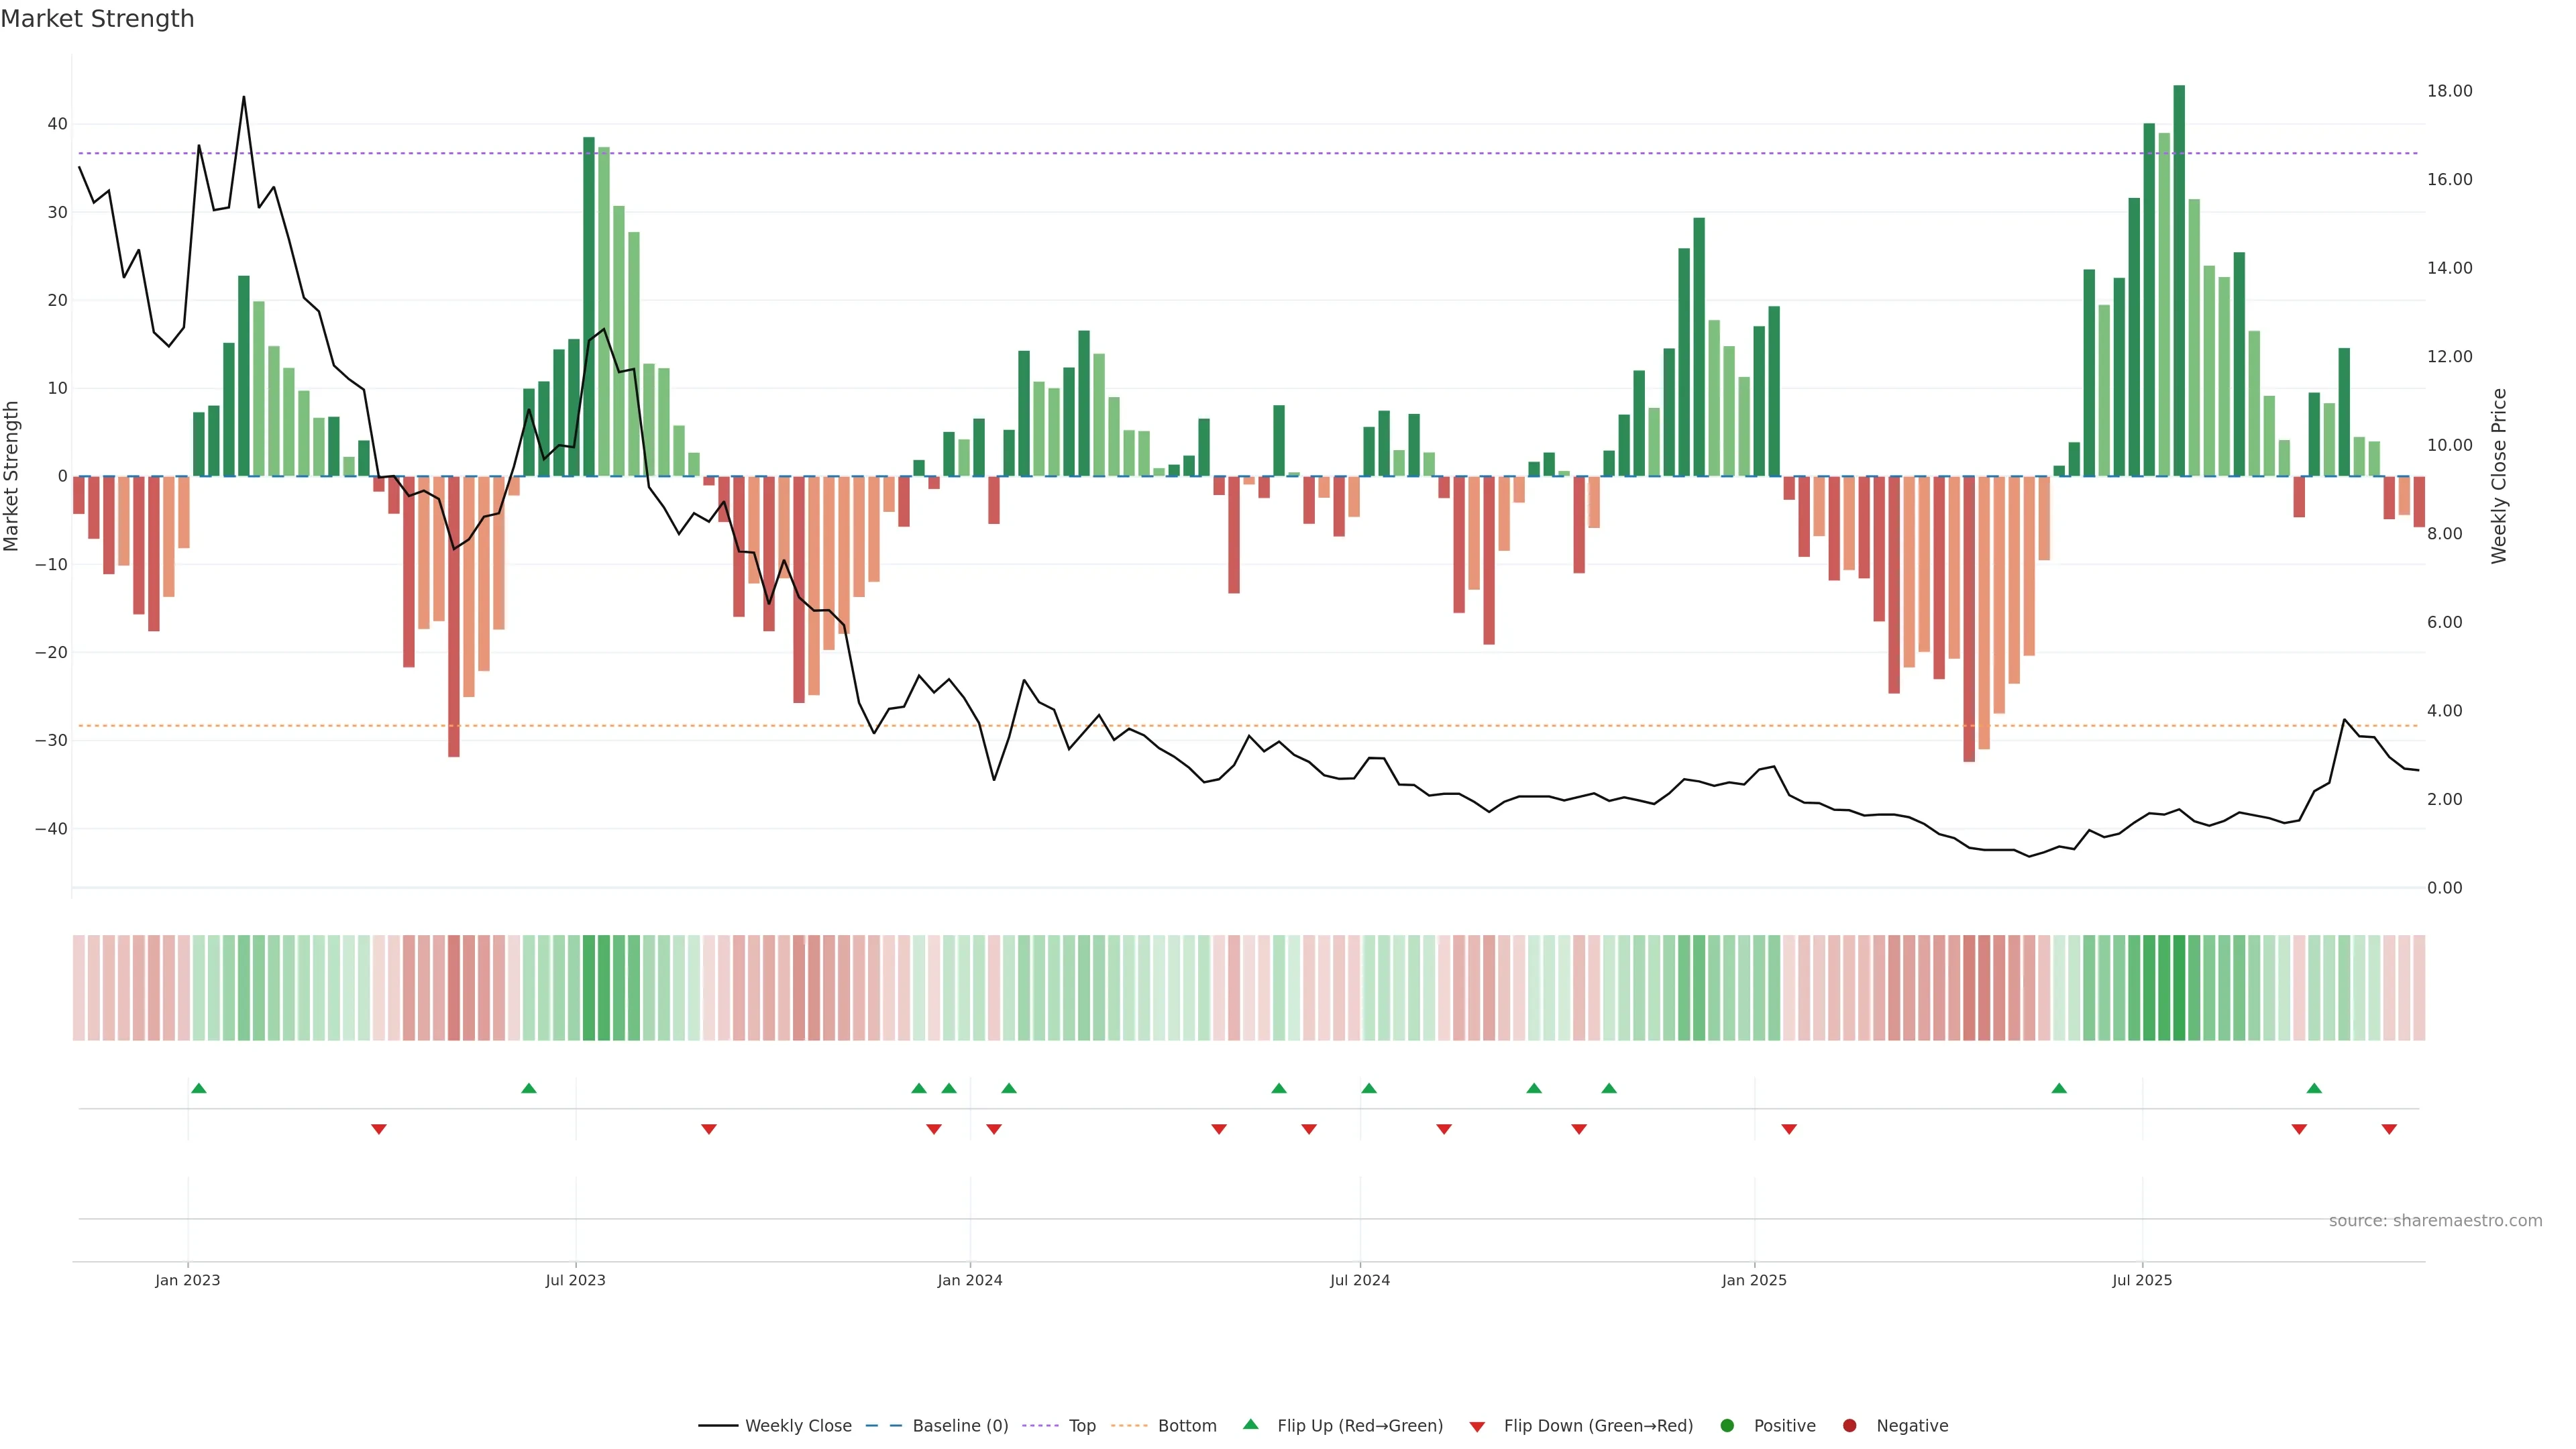Click red flip-down marker after Jan 2025
The width and height of the screenshot is (2576, 1449).
(1789, 1129)
